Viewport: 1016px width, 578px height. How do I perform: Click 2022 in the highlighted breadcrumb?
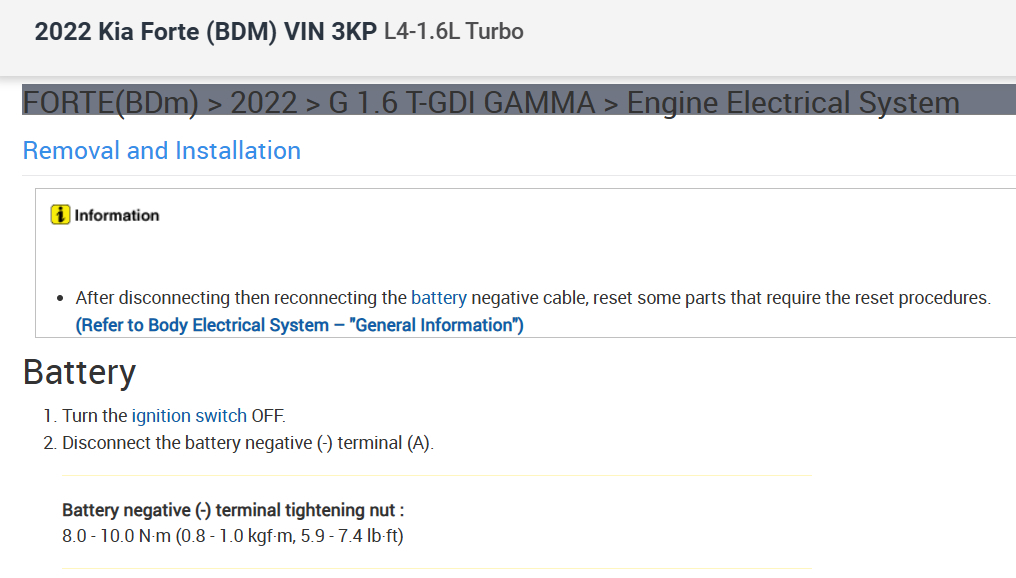(x=264, y=102)
